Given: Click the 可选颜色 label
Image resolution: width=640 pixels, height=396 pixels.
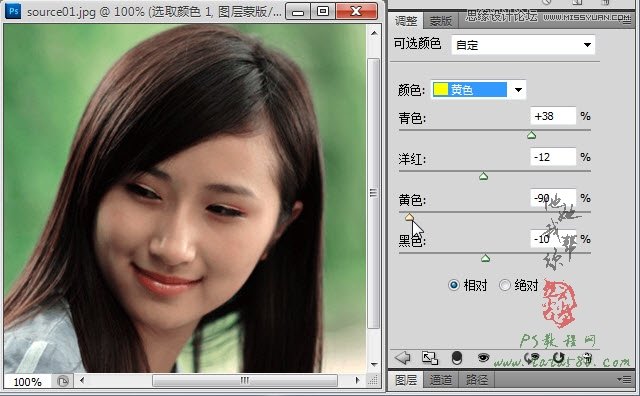Looking at the screenshot, I should pyautogui.click(x=417, y=43).
